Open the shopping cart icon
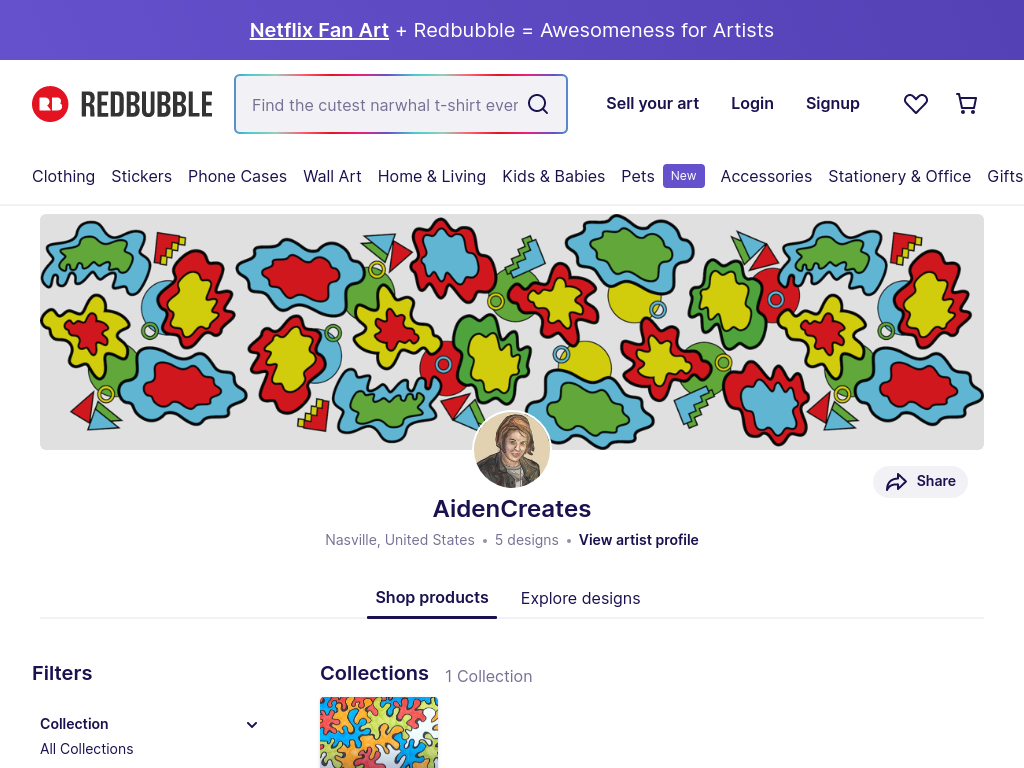 (x=967, y=104)
